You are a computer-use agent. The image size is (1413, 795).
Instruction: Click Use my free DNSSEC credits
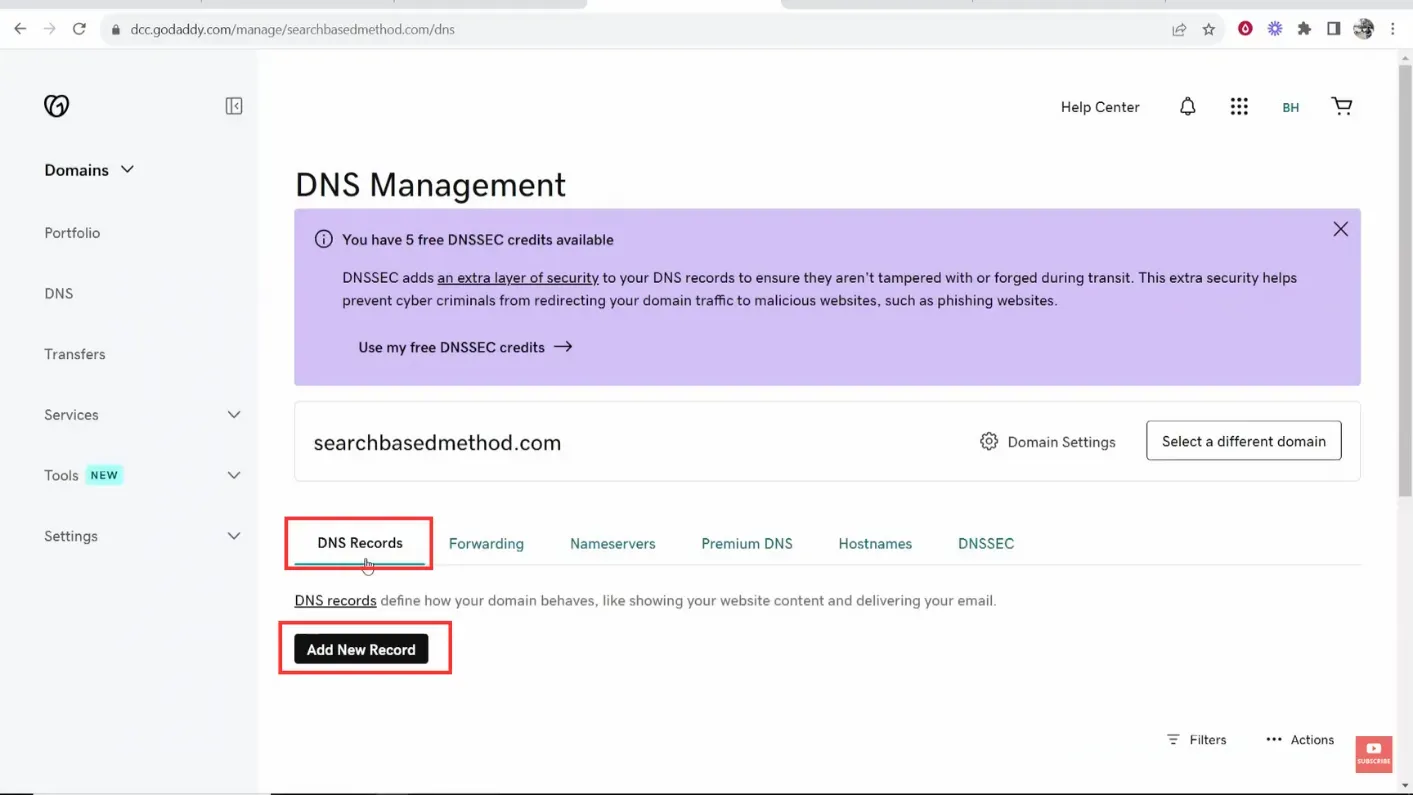(465, 347)
